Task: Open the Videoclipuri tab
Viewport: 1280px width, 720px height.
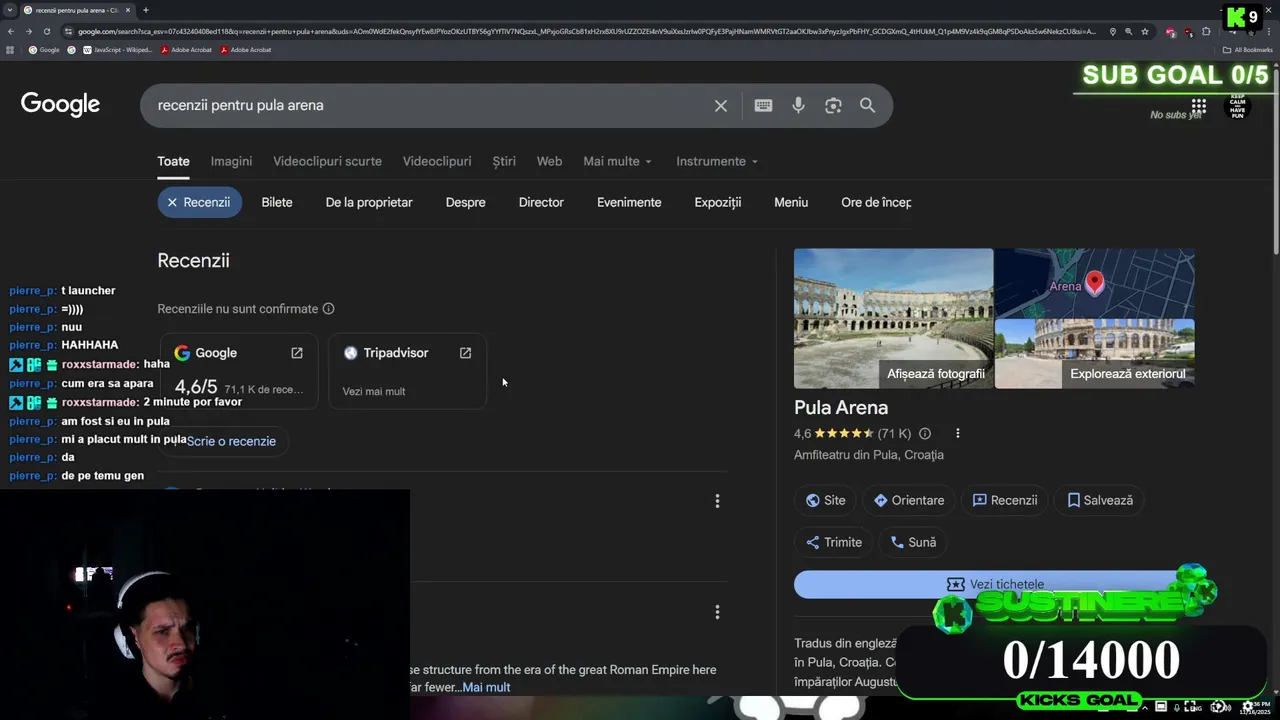Action: click(x=437, y=161)
